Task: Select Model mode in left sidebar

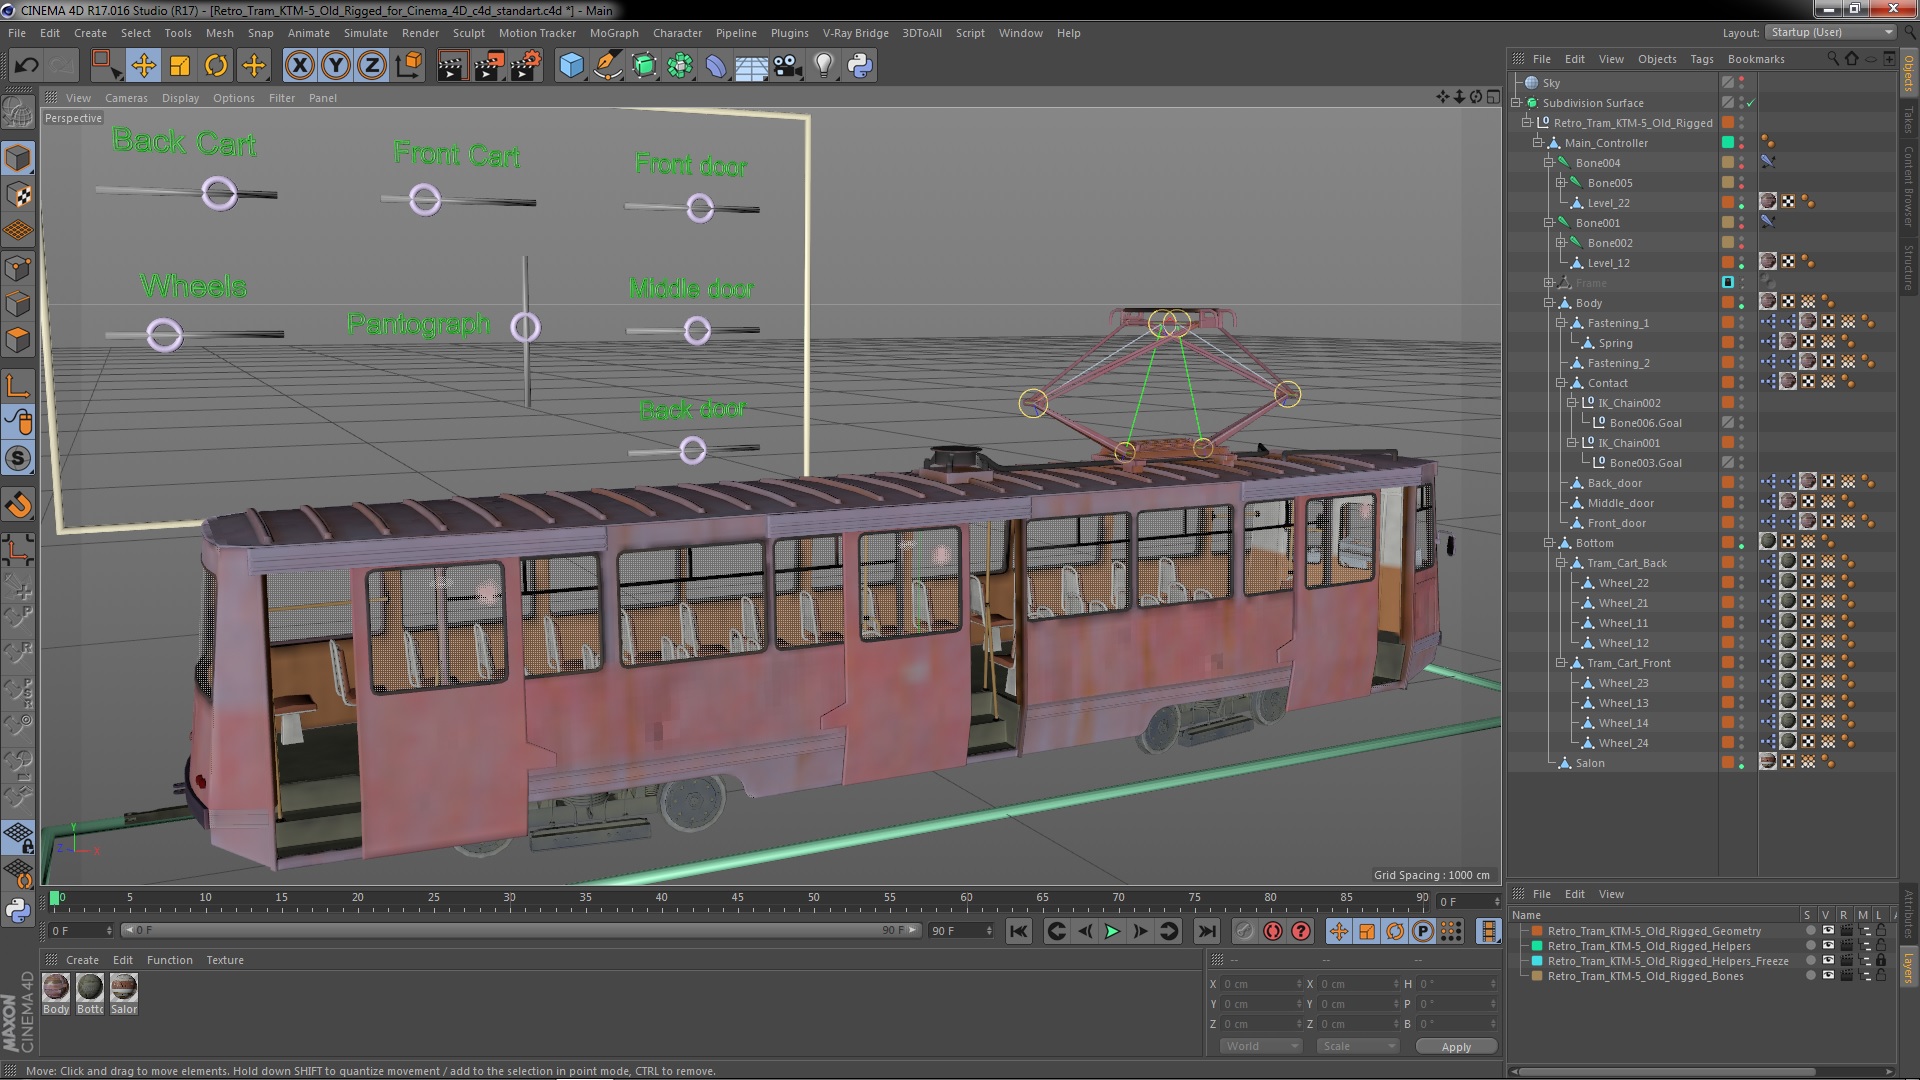Action: click(18, 158)
